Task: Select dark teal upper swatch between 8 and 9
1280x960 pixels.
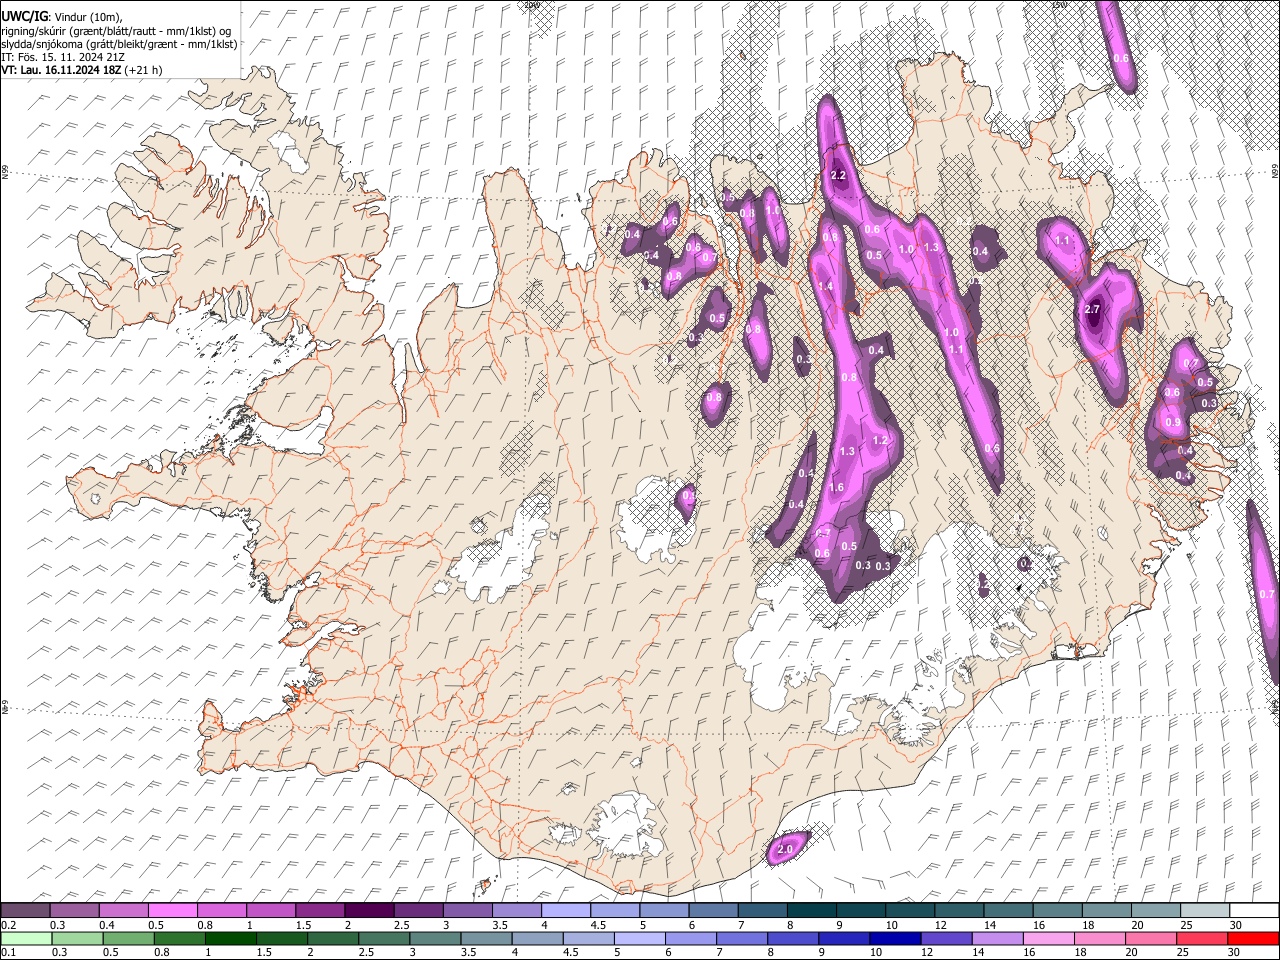Action: coord(811,911)
